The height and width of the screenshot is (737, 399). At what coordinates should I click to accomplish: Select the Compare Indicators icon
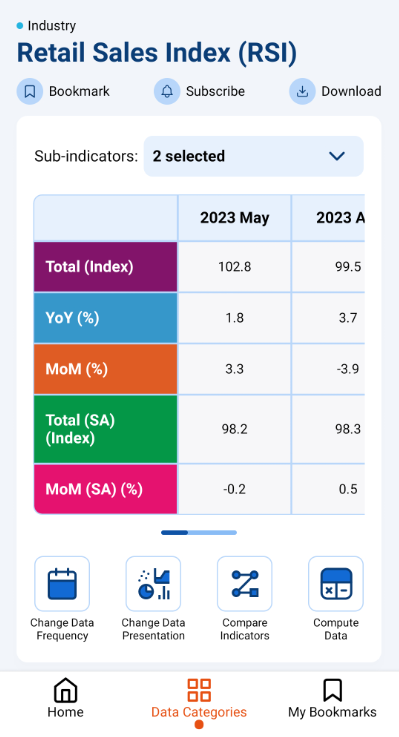point(244,584)
